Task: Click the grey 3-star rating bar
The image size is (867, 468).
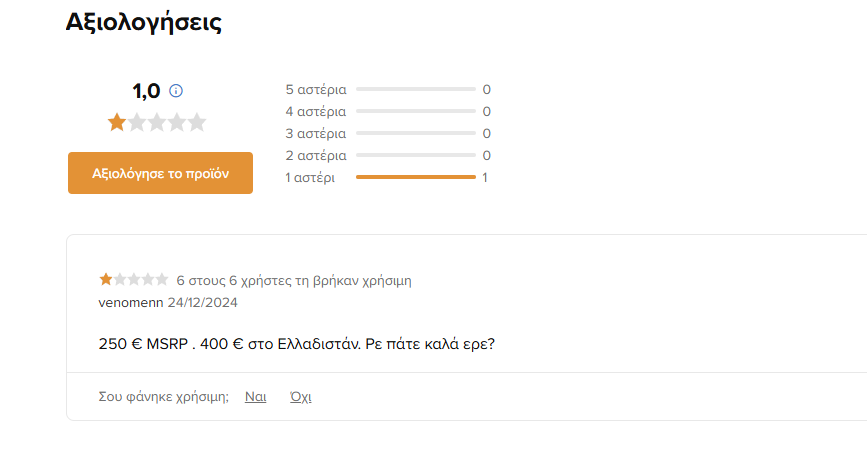Action: [x=416, y=133]
